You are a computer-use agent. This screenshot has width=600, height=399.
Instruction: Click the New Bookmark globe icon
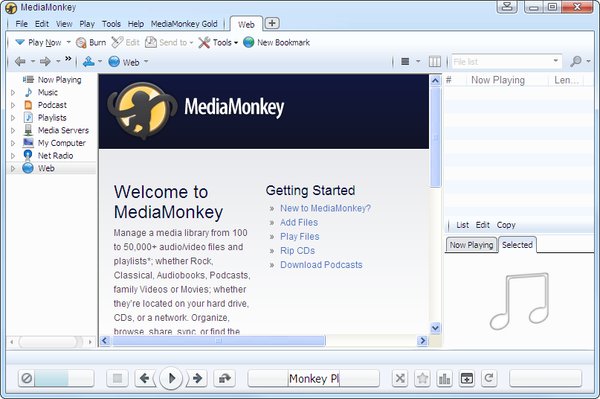coord(248,42)
